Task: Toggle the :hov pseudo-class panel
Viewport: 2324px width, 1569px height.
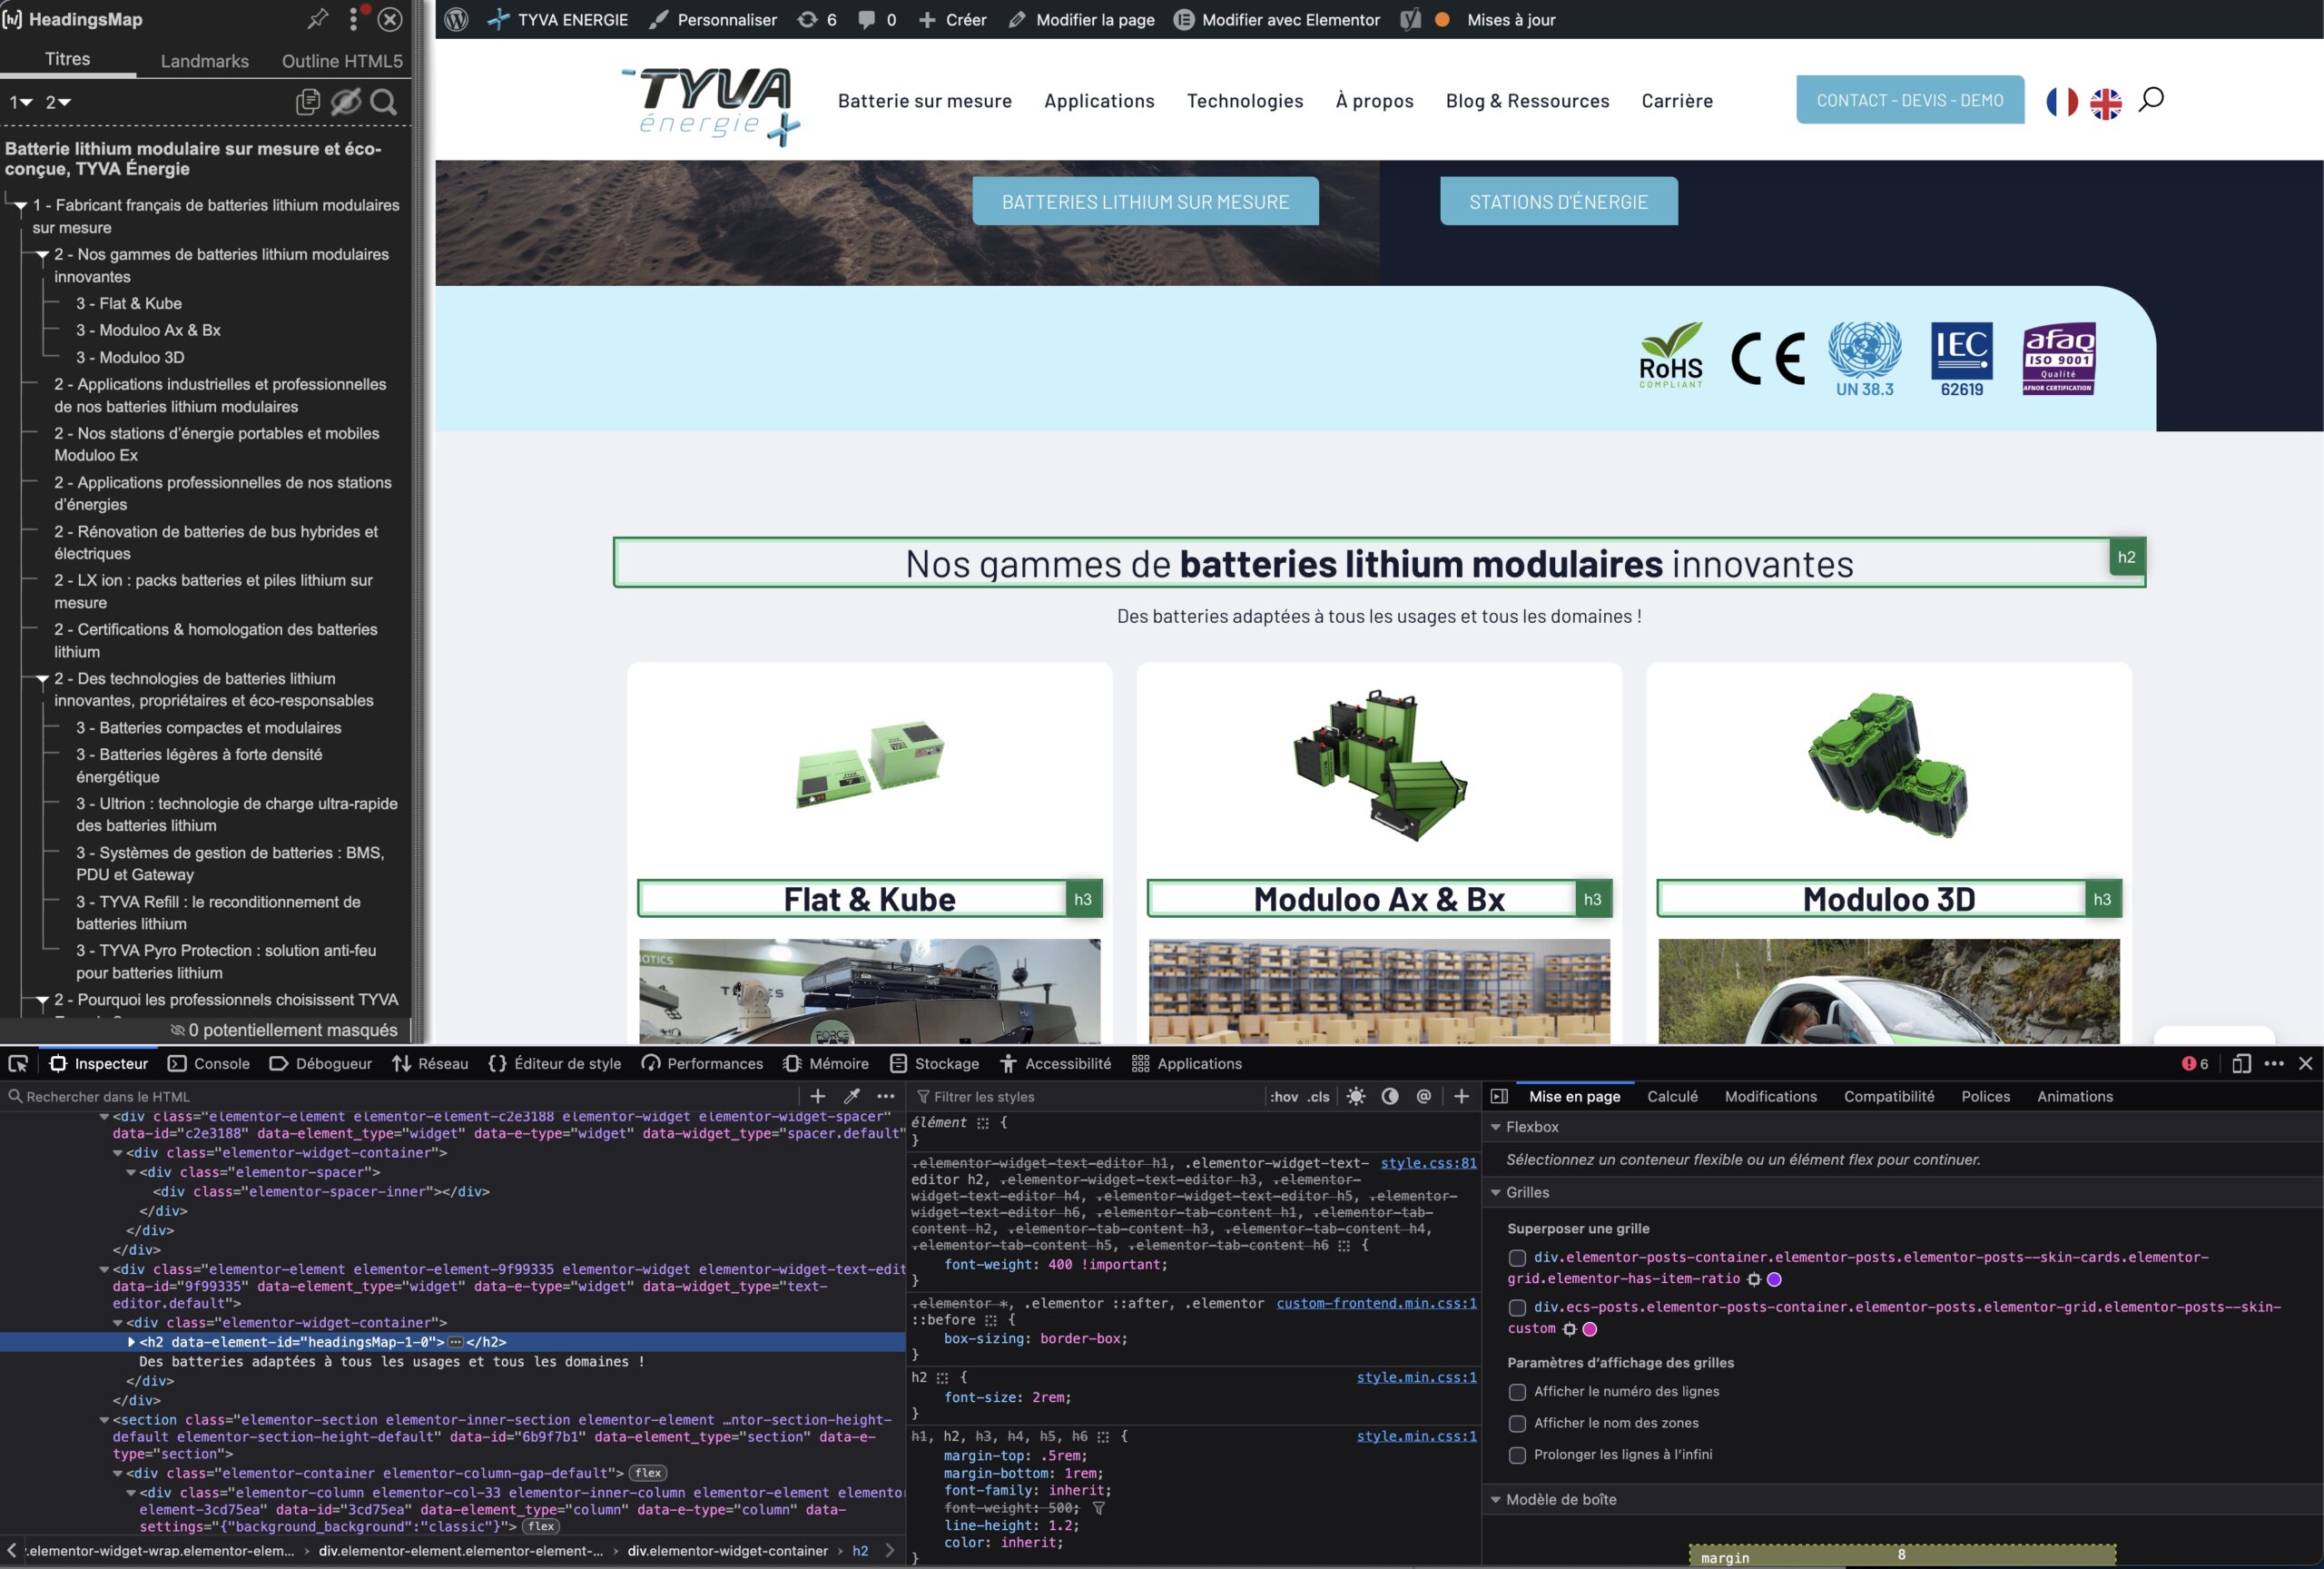Action: point(1284,1096)
